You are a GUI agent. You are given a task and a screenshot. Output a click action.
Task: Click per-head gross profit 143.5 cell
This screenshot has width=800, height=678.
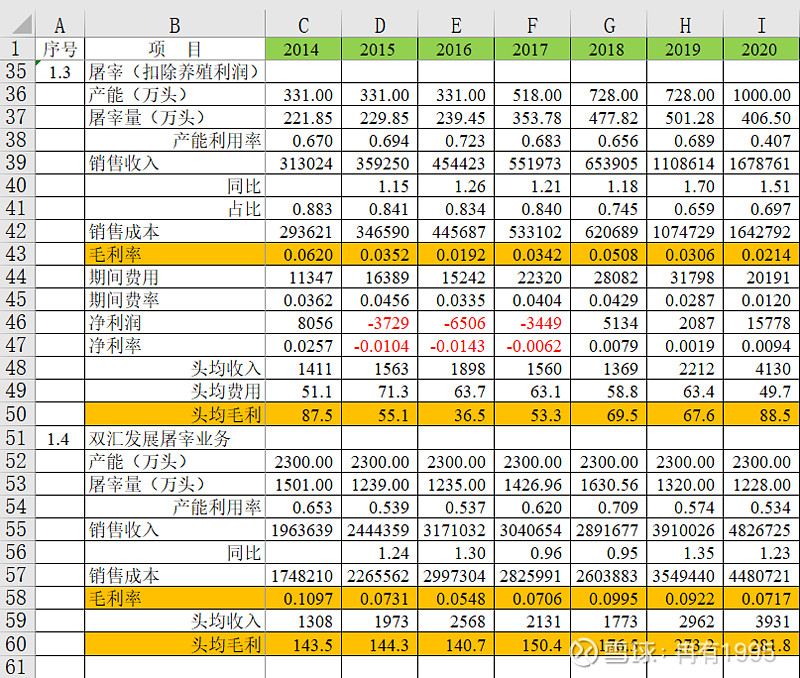coord(304,644)
